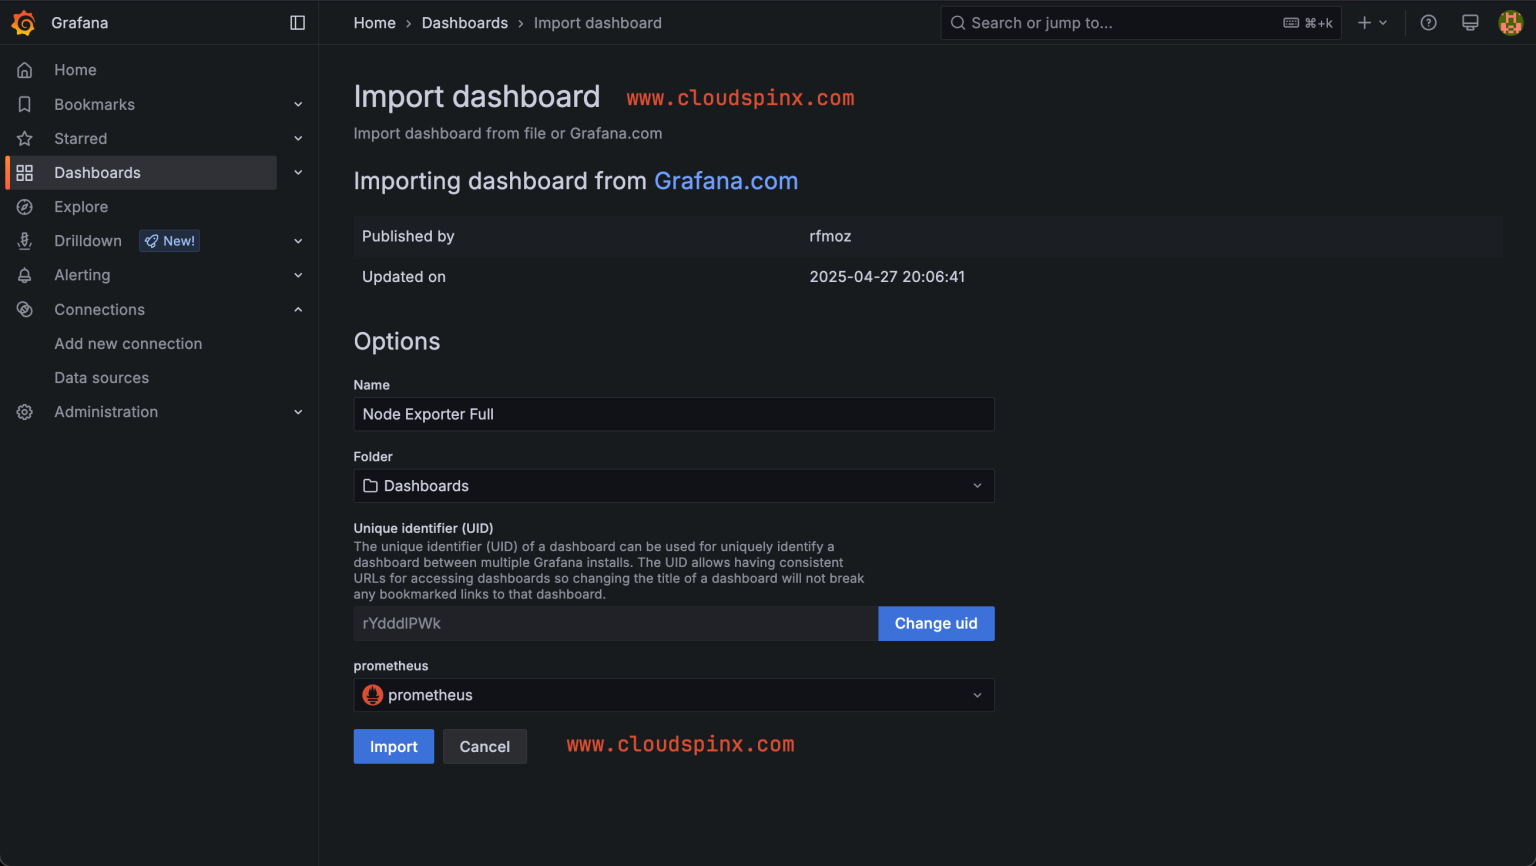Click the Change uid button
The width and height of the screenshot is (1536, 866).
(936, 623)
